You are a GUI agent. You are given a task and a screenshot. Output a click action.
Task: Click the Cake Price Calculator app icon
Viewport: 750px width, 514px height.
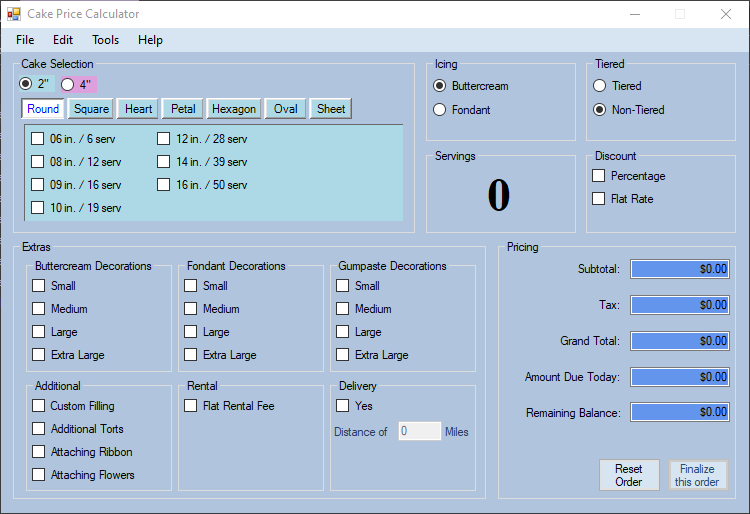coord(14,14)
